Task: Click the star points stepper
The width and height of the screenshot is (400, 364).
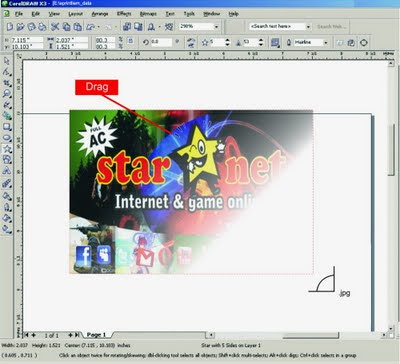Action: point(228,42)
